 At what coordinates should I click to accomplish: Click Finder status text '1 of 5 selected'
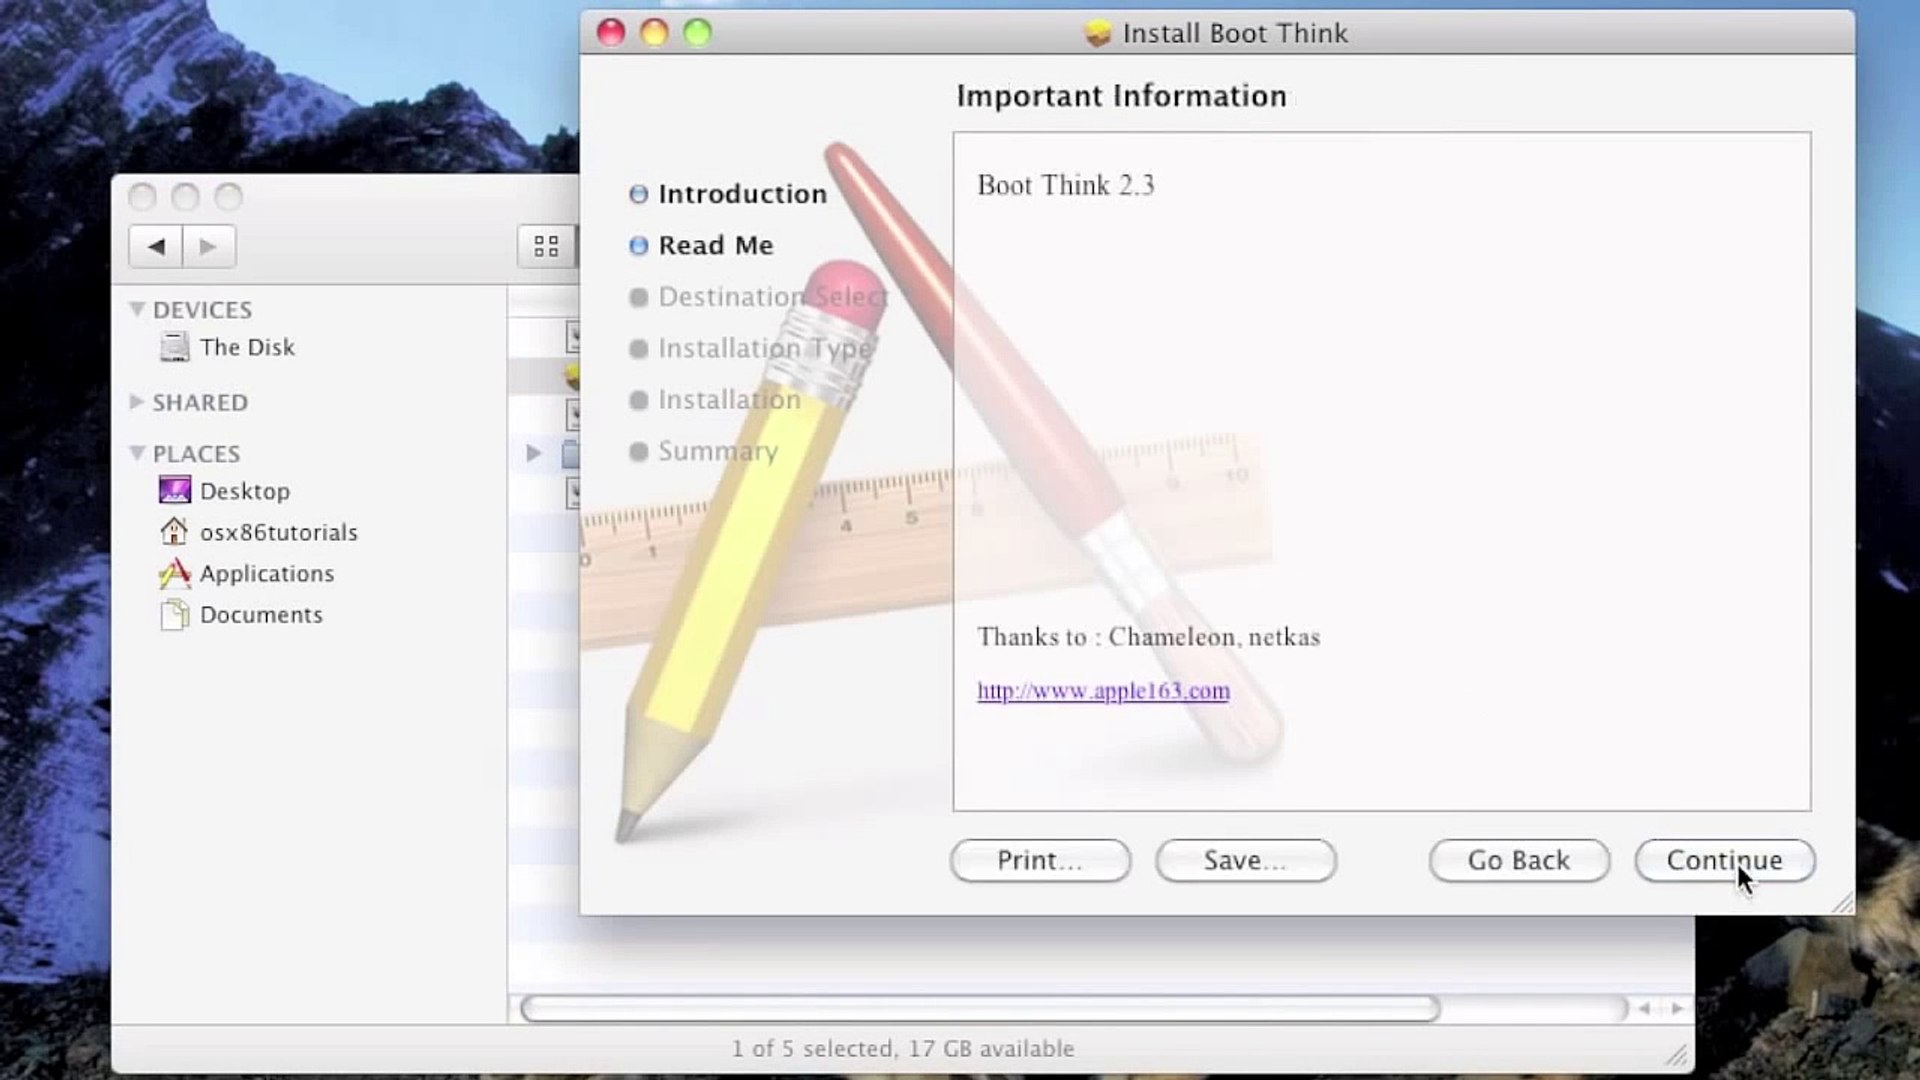pos(812,1048)
